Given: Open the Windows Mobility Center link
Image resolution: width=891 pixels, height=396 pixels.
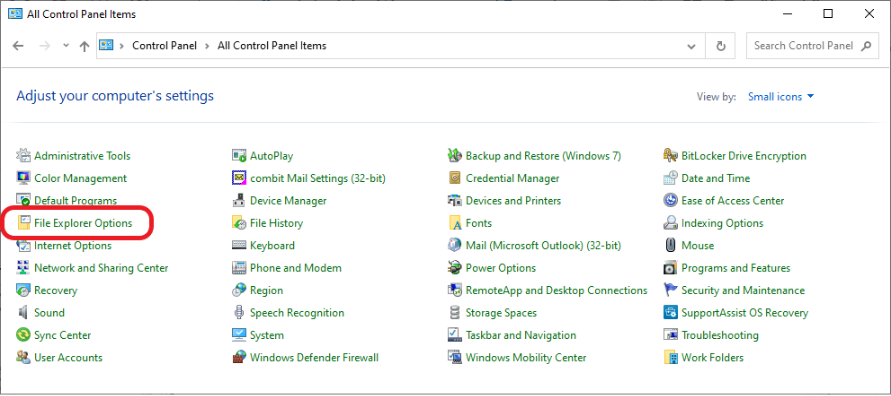Looking at the screenshot, I should 526,357.
